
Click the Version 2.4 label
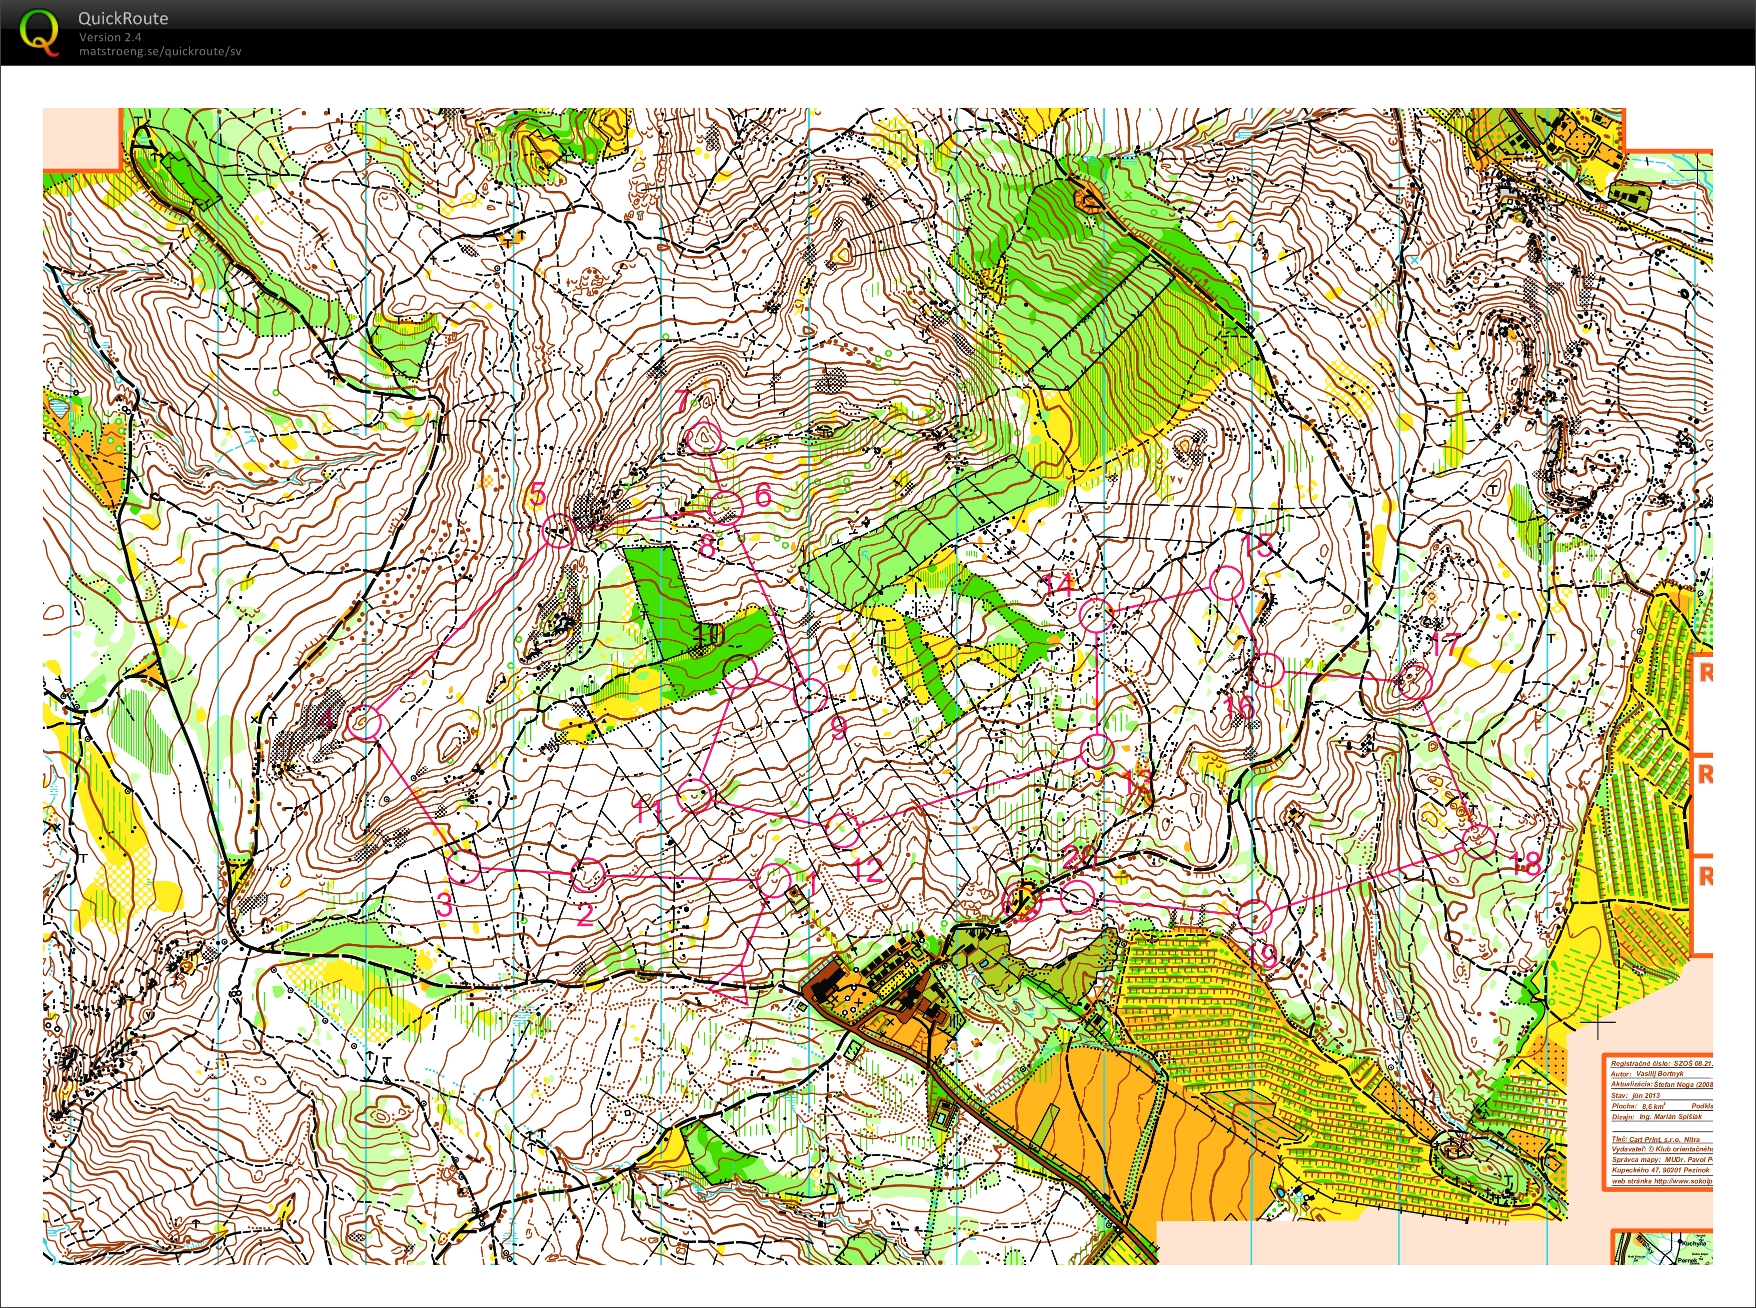(x=110, y=37)
